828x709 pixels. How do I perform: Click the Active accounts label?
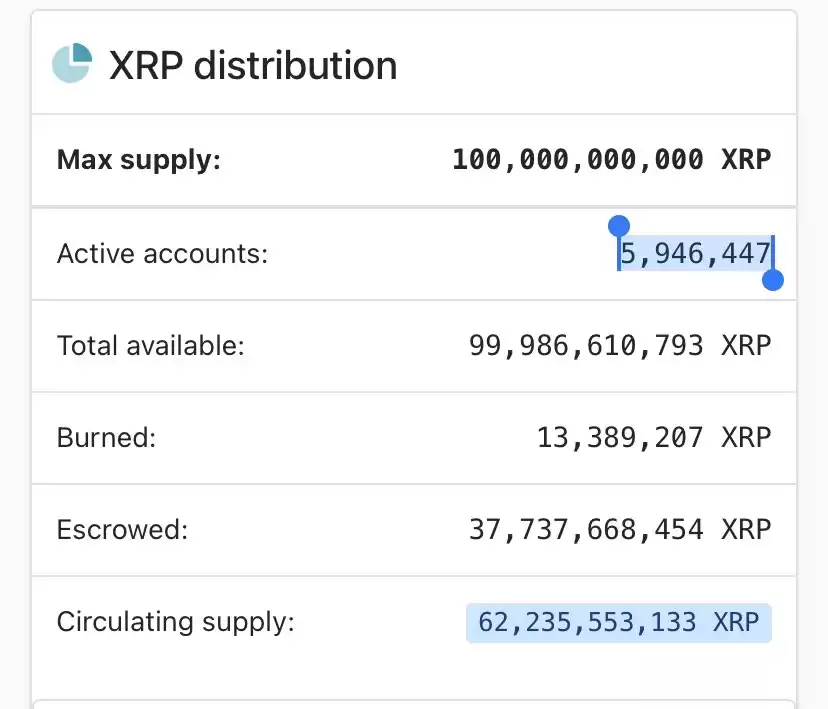[162, 253]
